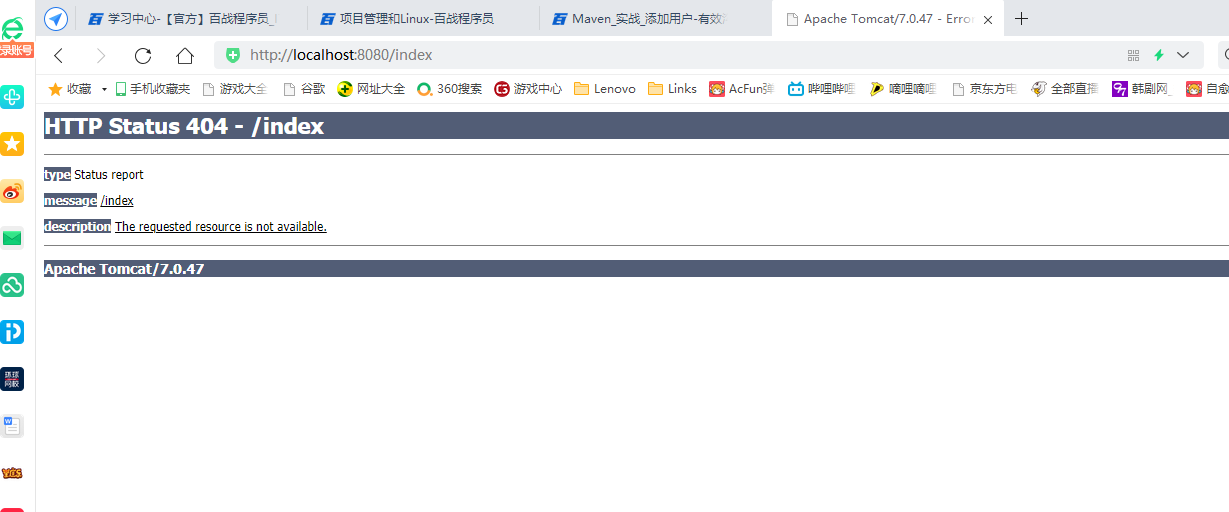The height and width of the screenshot is (512, 1229).
Task: Open a new tab with plus button
Action: pyautogui.click(x=1021, y=19)
